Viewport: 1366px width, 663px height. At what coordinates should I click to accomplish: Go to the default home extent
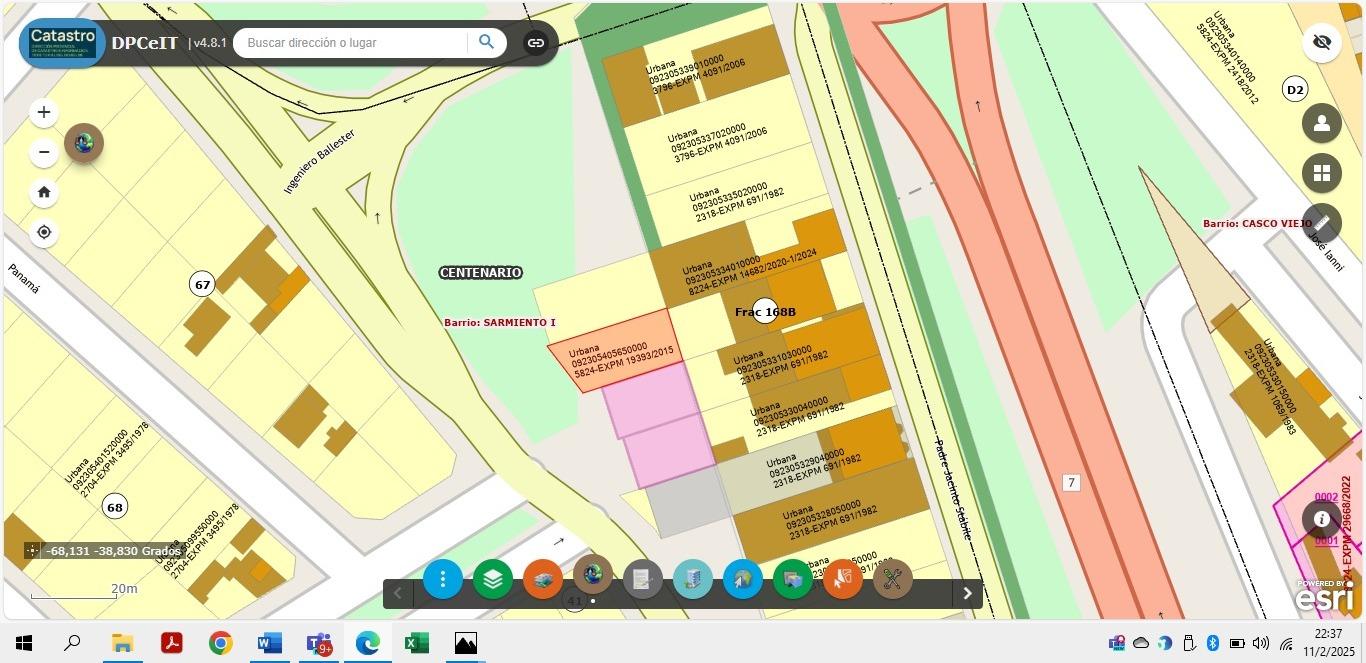[x=44, y=192]
